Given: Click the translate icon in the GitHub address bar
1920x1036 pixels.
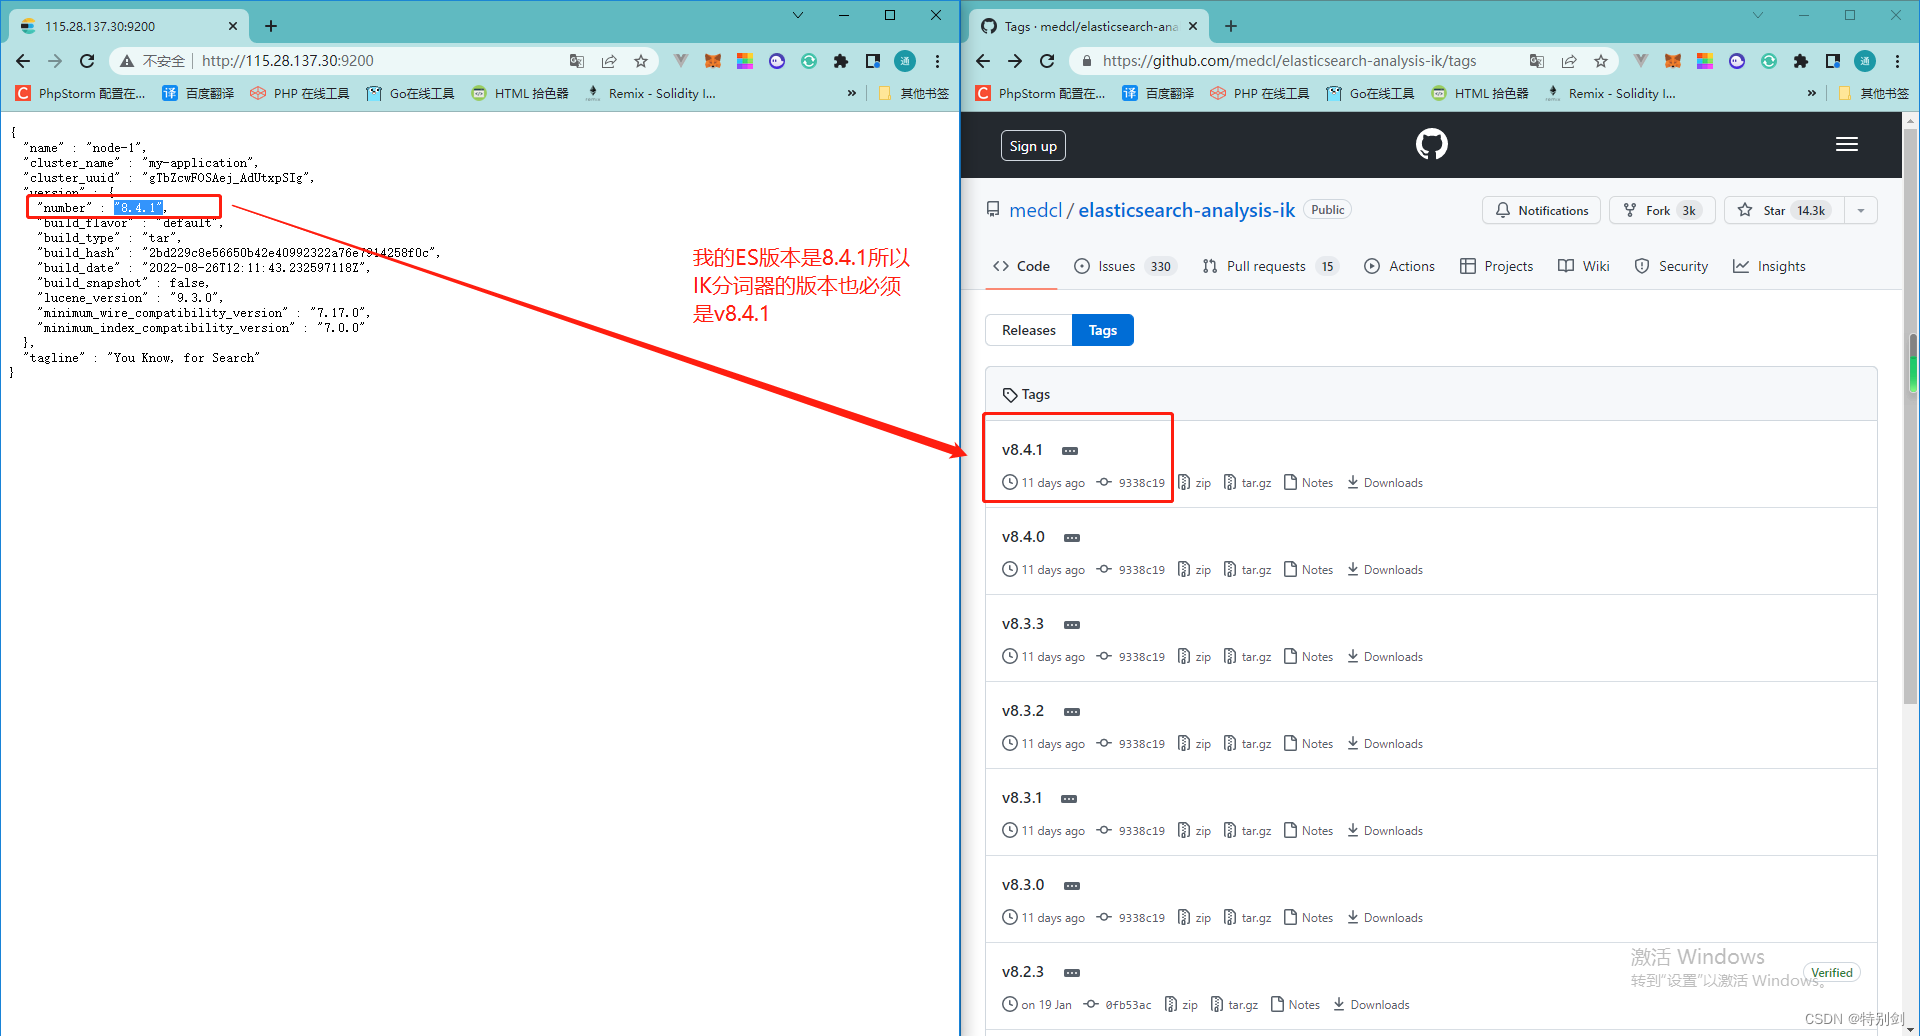Looking at the screenshot, I should [1537, 61].
